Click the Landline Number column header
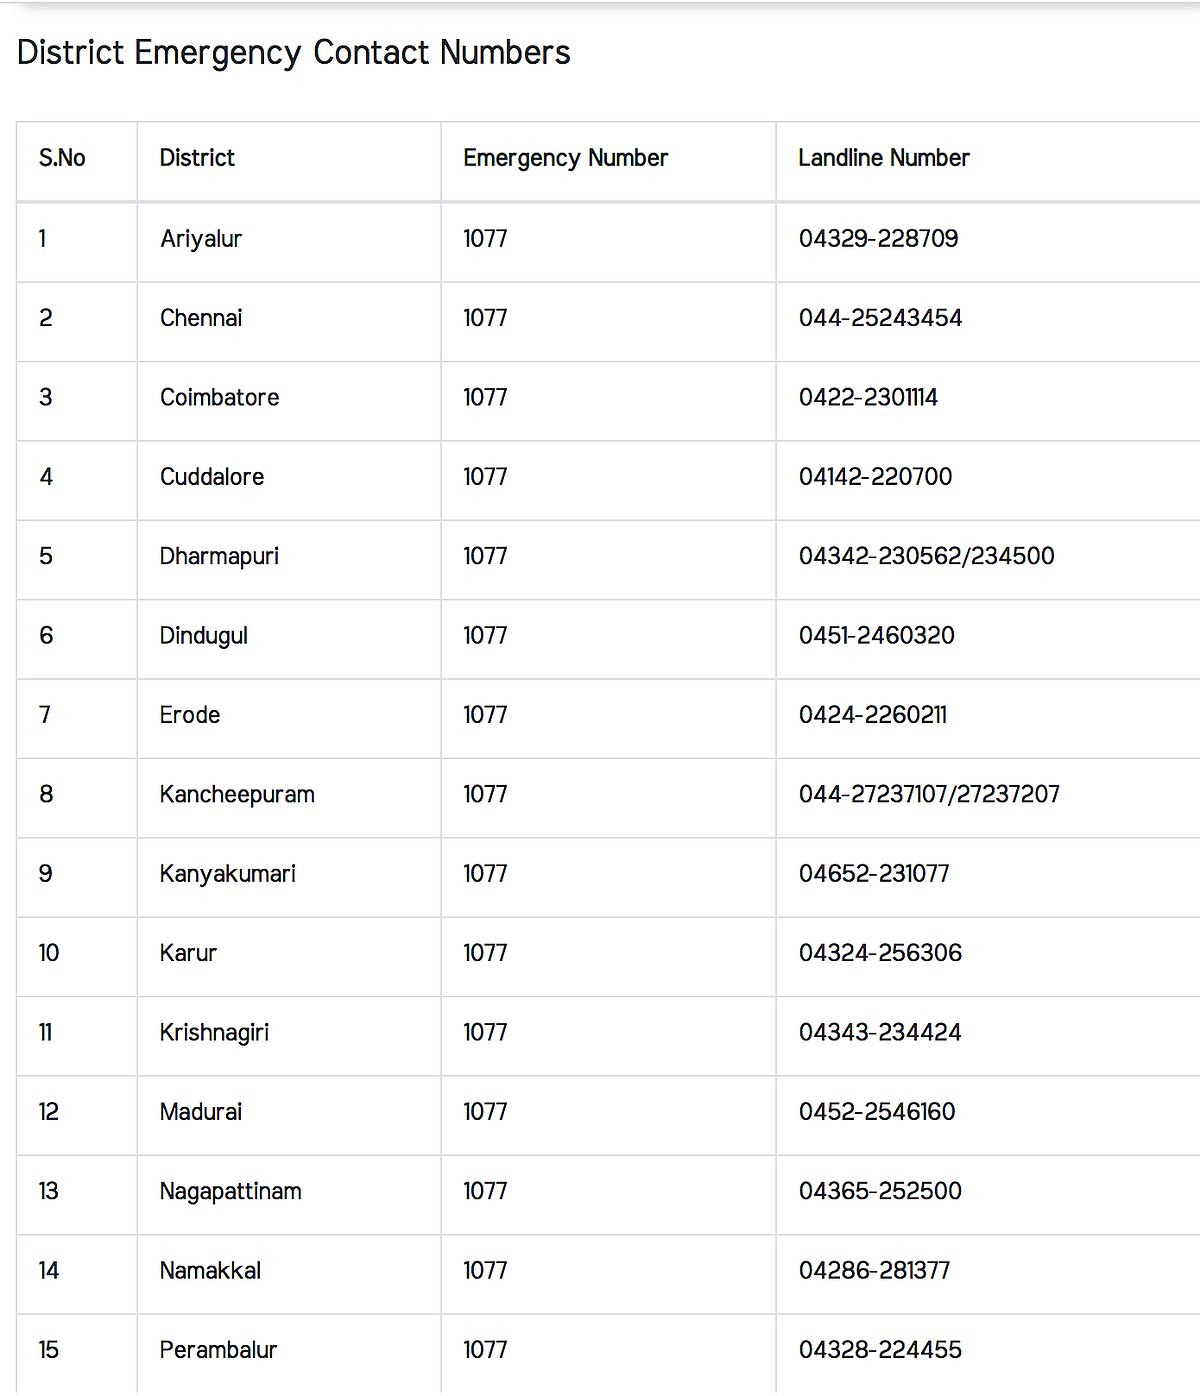 (x=883, y=158)
